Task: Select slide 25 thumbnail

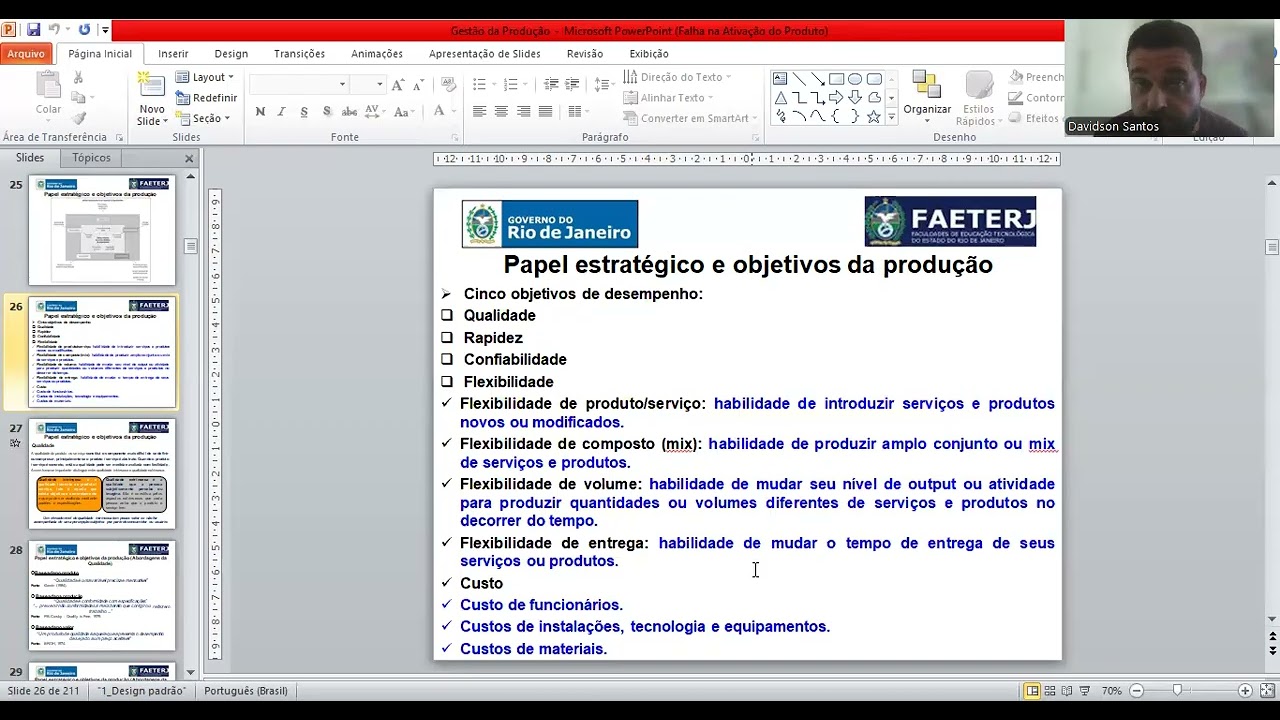Action: click(x=102, y=230)
